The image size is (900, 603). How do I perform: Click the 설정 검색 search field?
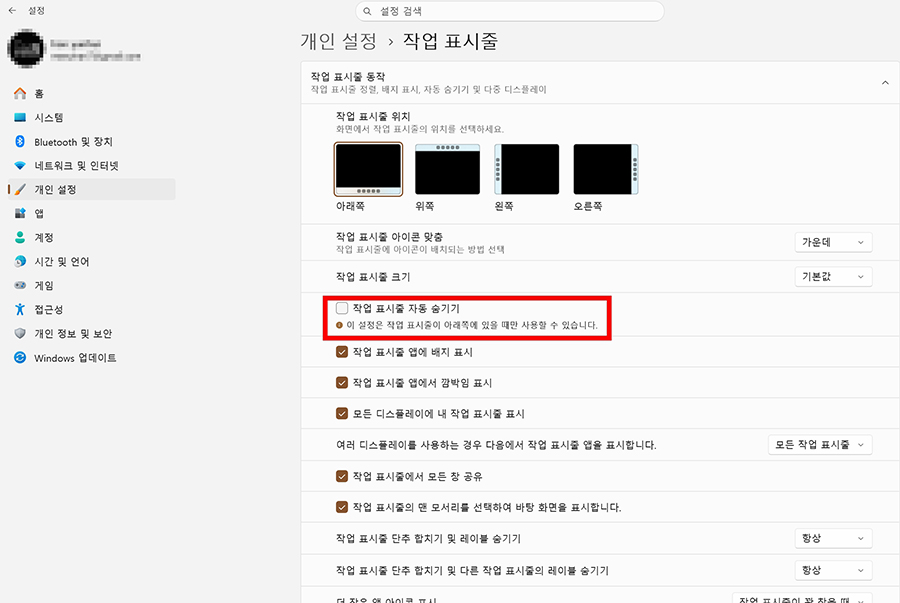click(x=510, y=11)
